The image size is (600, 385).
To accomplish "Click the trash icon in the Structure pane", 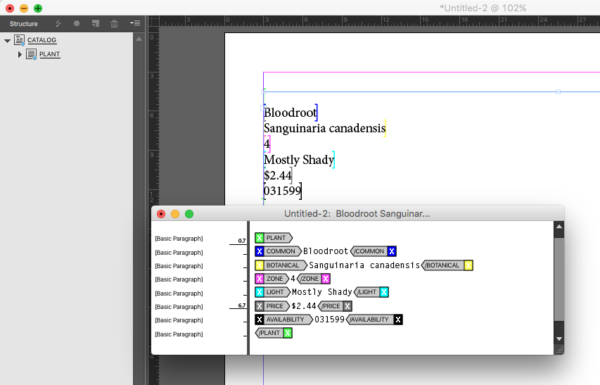I will 114,24.
